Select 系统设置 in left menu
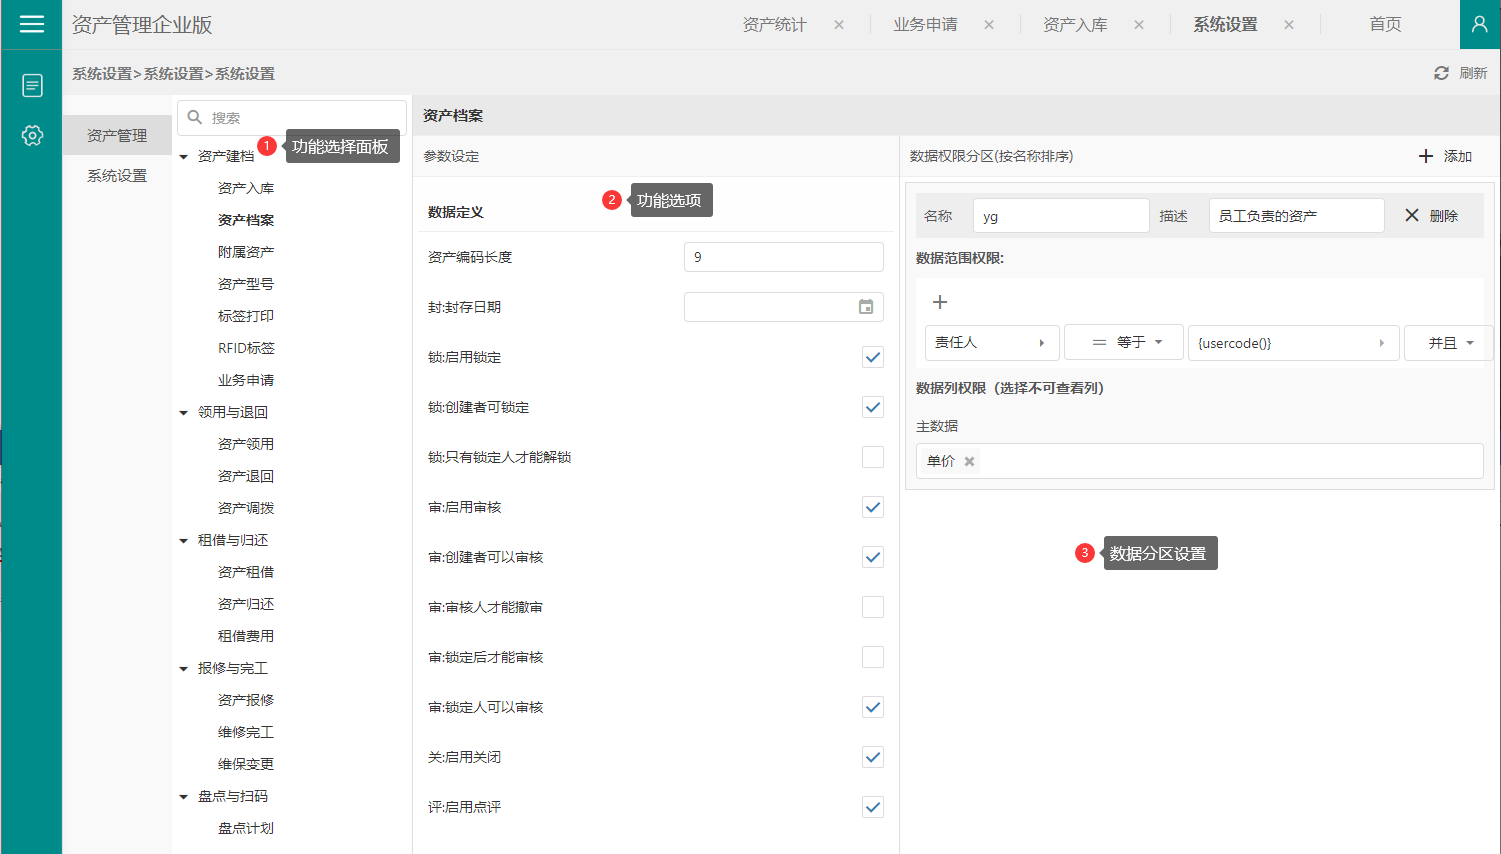 coord(117,175)
